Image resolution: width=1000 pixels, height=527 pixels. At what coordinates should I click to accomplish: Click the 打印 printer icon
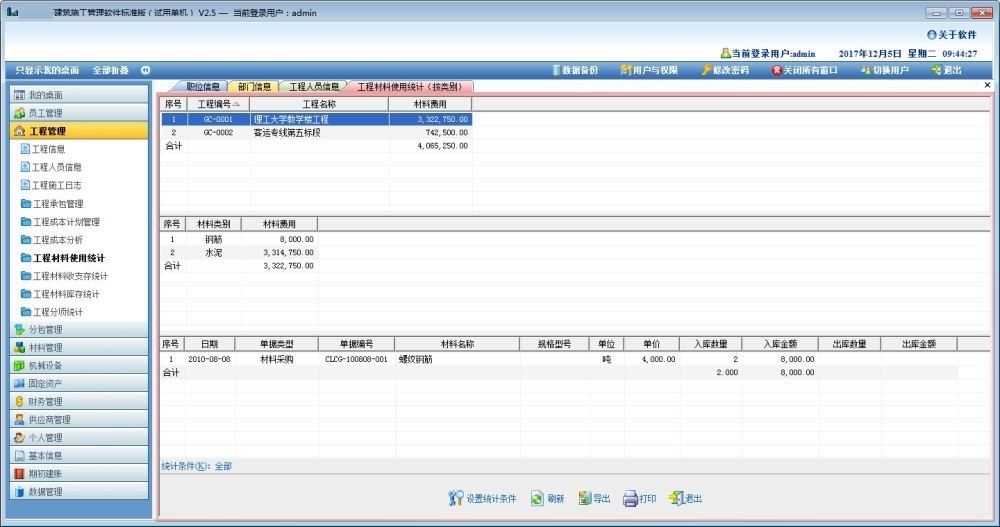pos(631,498)
